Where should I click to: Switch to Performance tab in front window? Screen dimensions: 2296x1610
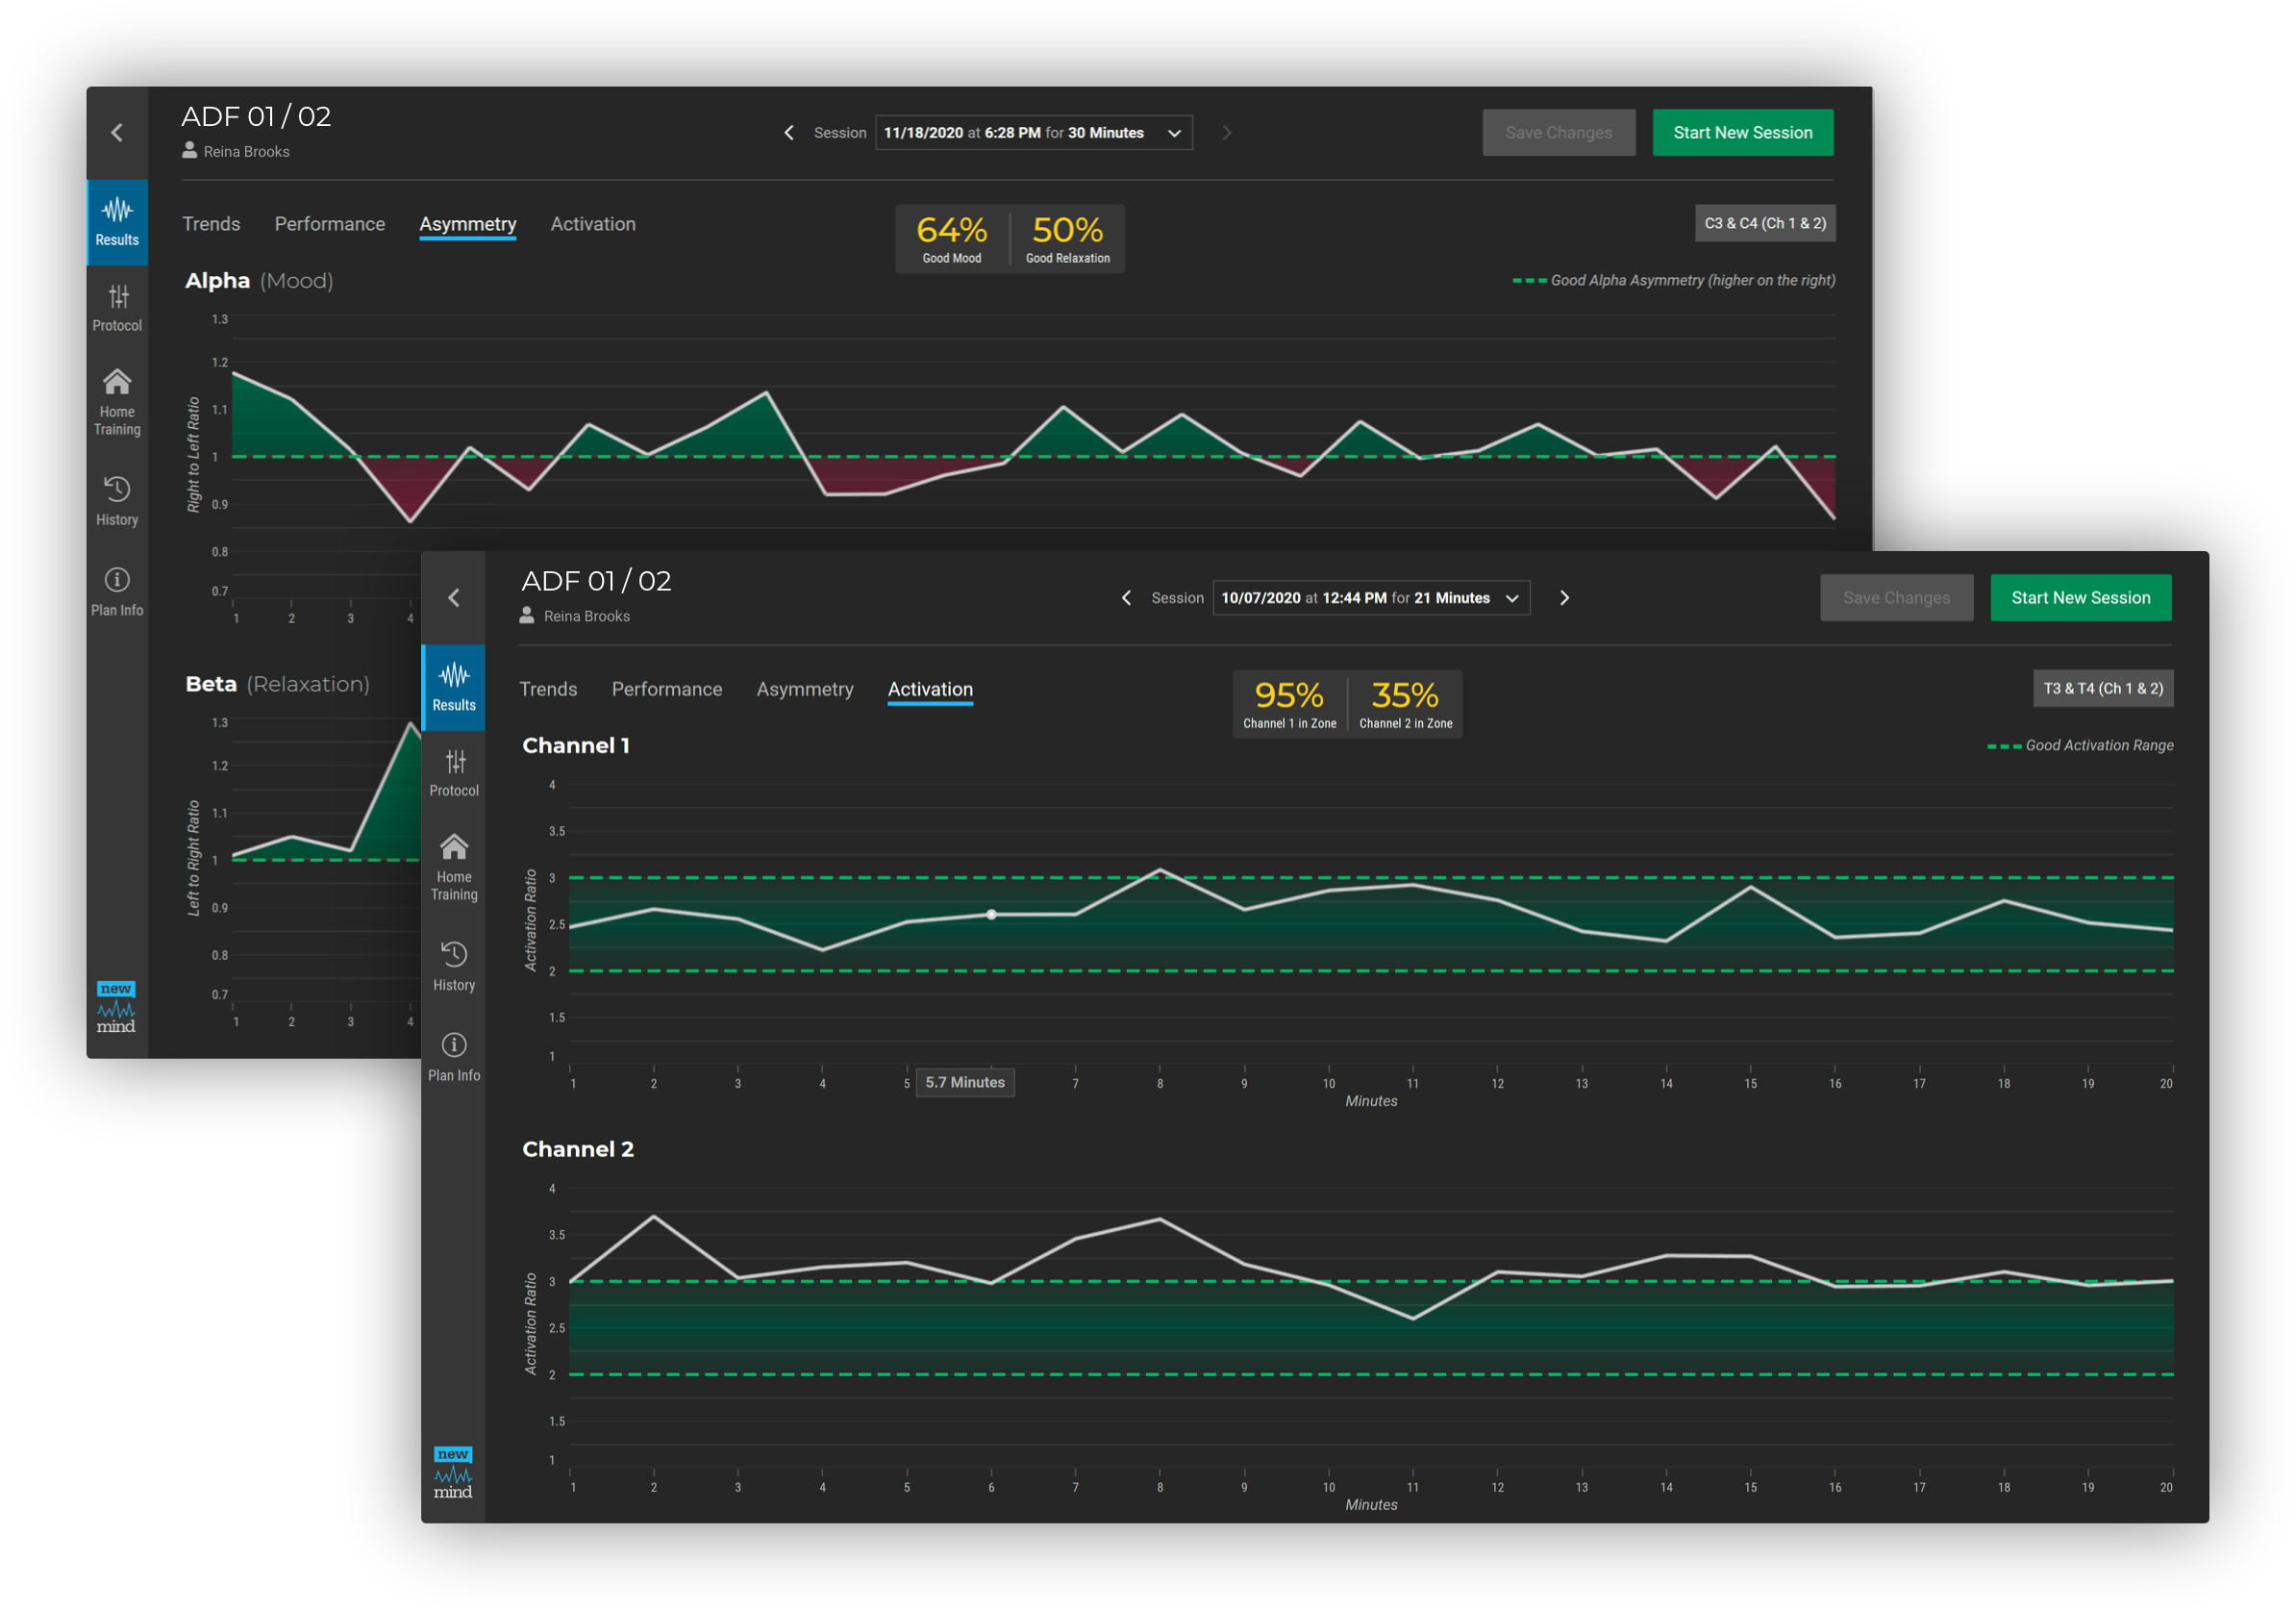(x=666, y=689)
